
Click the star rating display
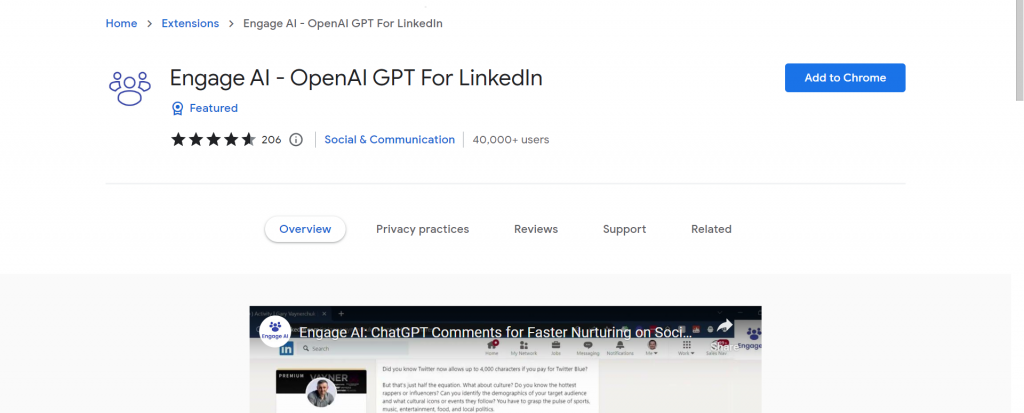(213, 139)
